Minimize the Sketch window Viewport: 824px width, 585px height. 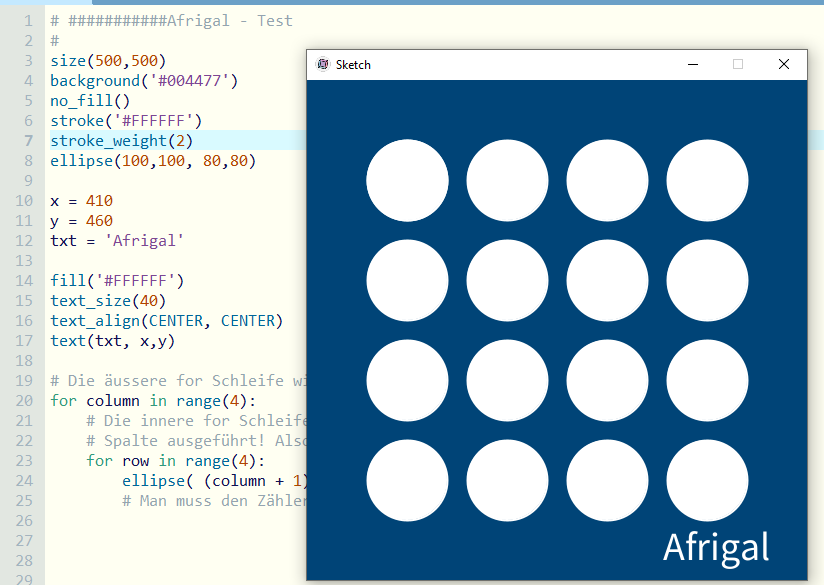(x=692, y=64)
